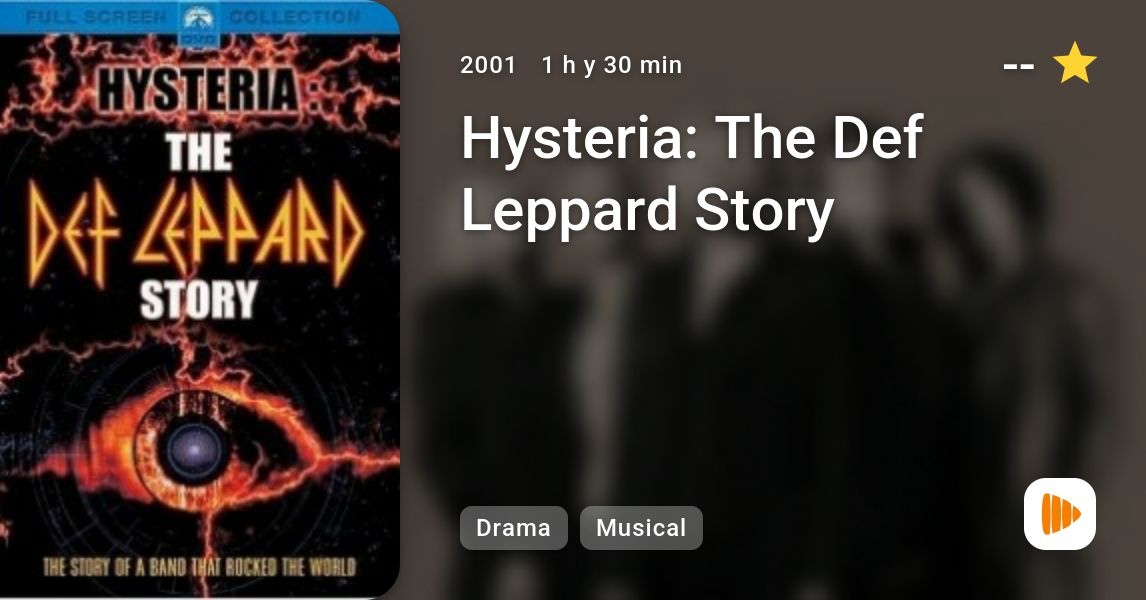The width and height of the screenshot is (1146, 600).
Task: Click the fiery eye graphic on poster
Action: tap(196, 449)
